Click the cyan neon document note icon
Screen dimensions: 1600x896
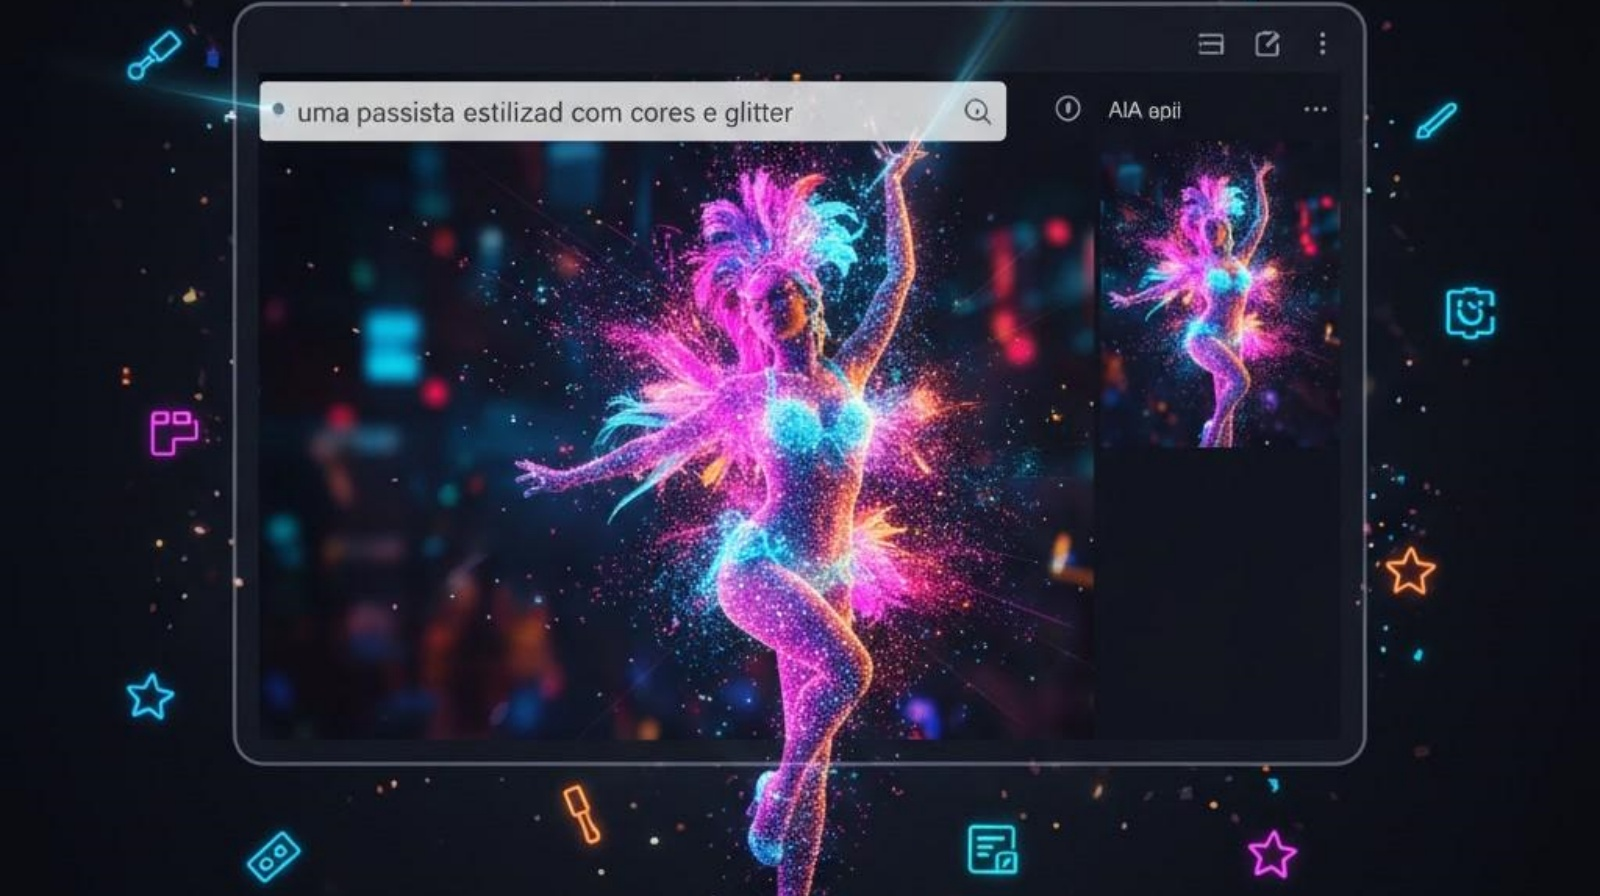pyautogui.click(x=992, y=849)
